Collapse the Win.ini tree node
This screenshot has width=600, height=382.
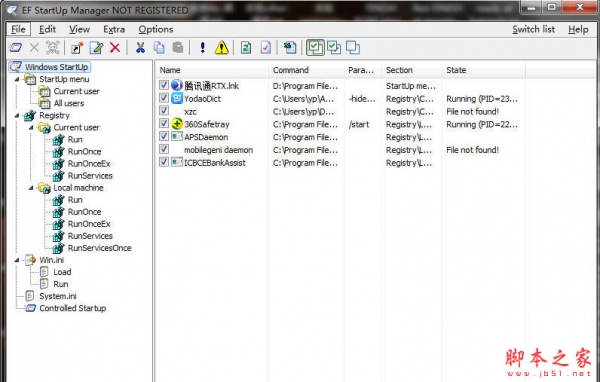[17, 260]
